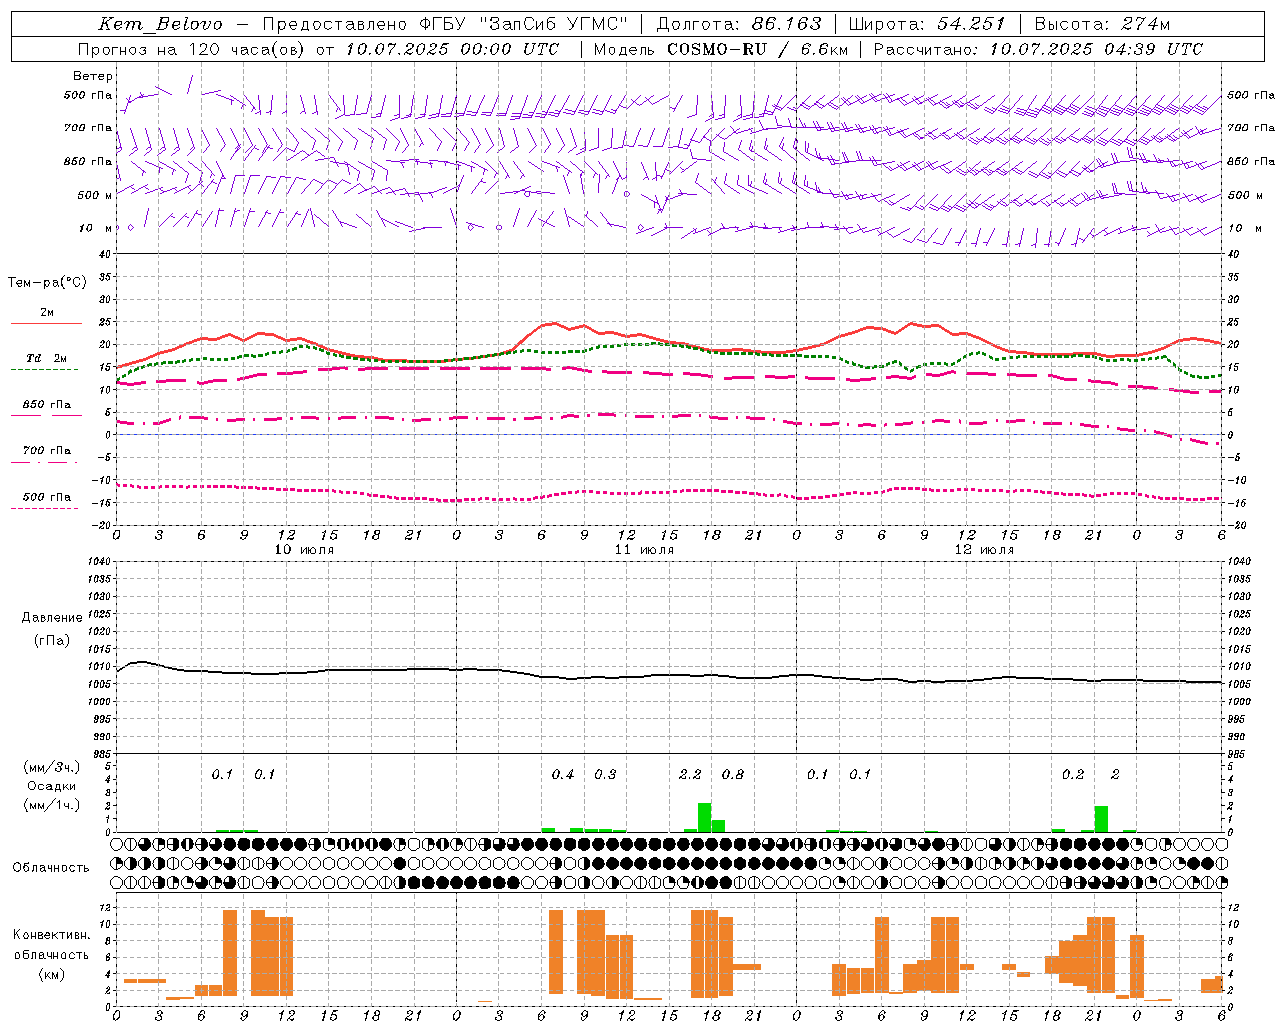Viewport: 1280px width, 1024px height.
Task: Click the 10 июля date label
Action: [304, 549]
